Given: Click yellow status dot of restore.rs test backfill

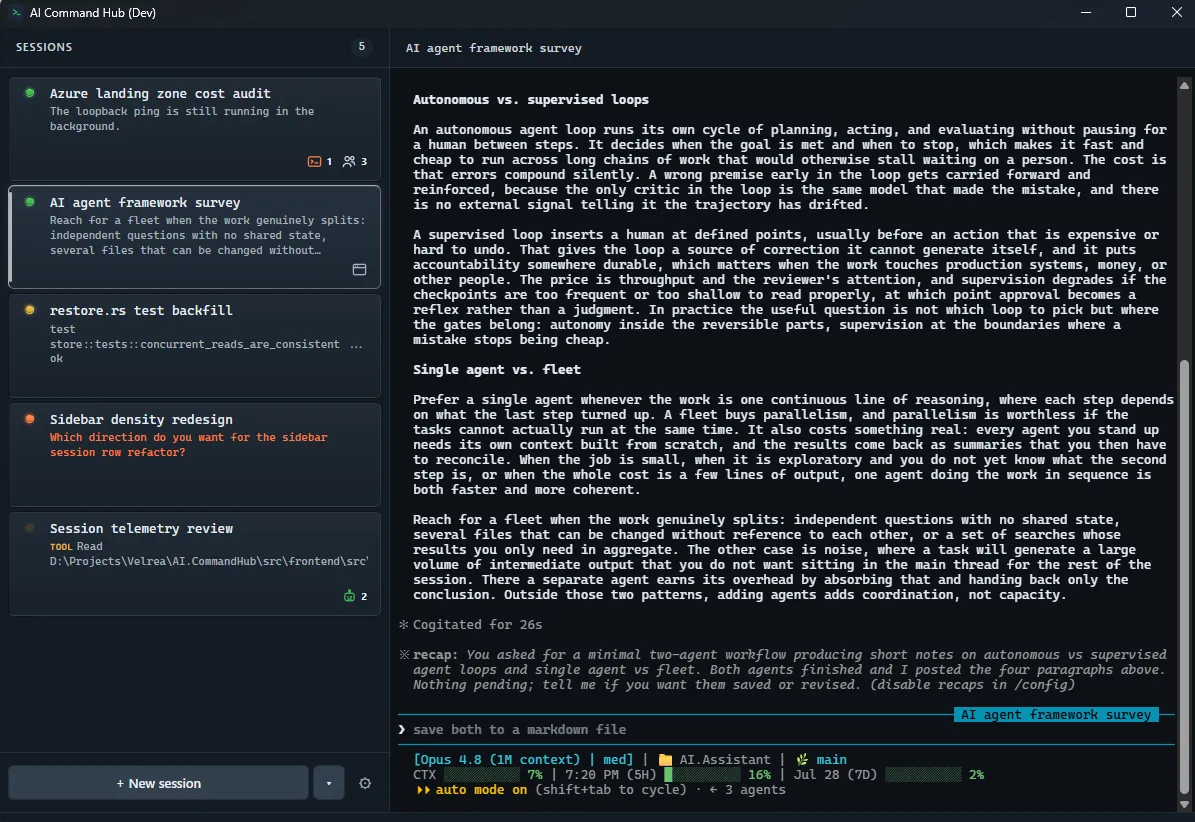Looking at the screenshot, I should pyautogui.click(x=30, y=310).
